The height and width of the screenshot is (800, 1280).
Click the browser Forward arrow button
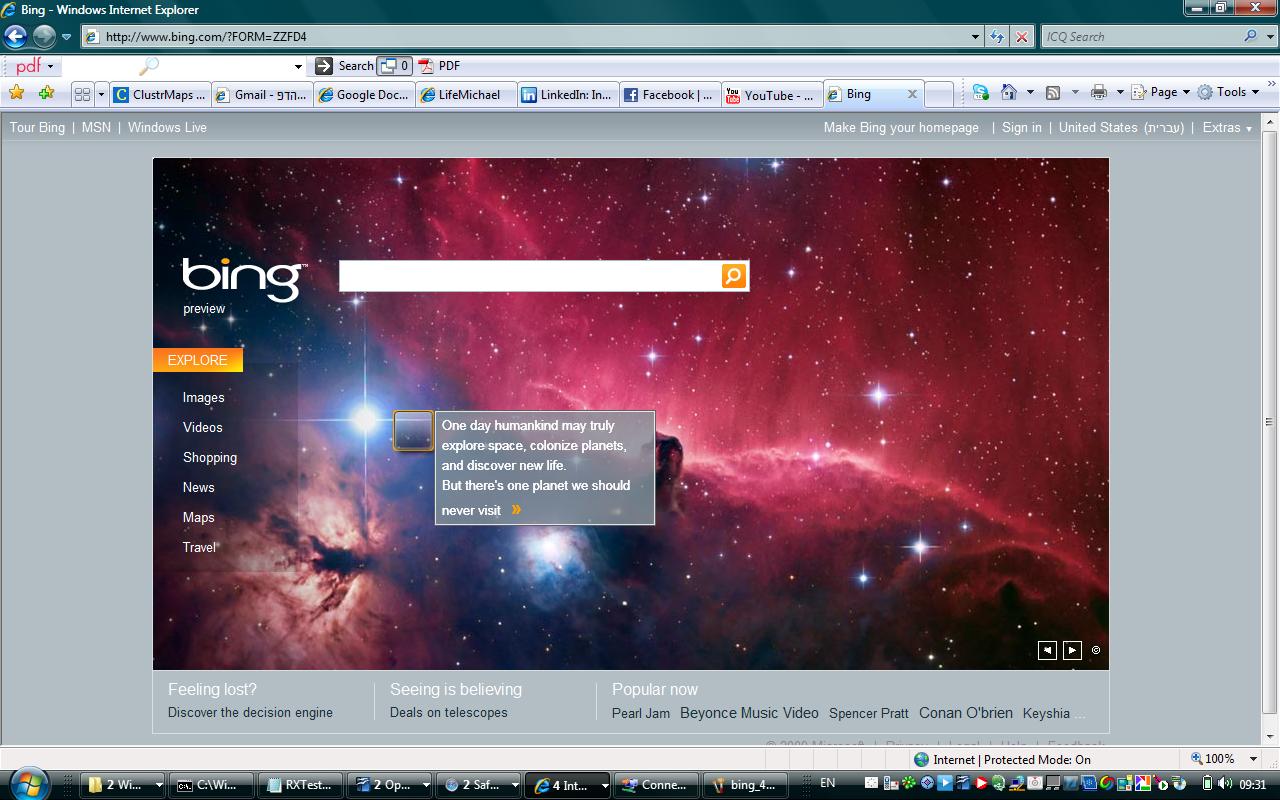[44, 37]
